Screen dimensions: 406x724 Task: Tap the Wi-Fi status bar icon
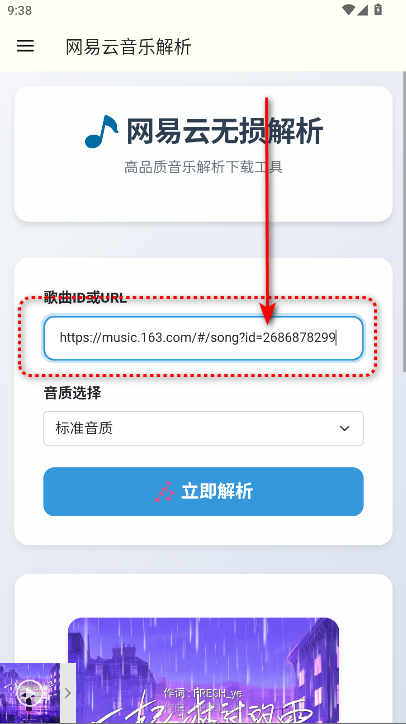click(x=349, y=10)
